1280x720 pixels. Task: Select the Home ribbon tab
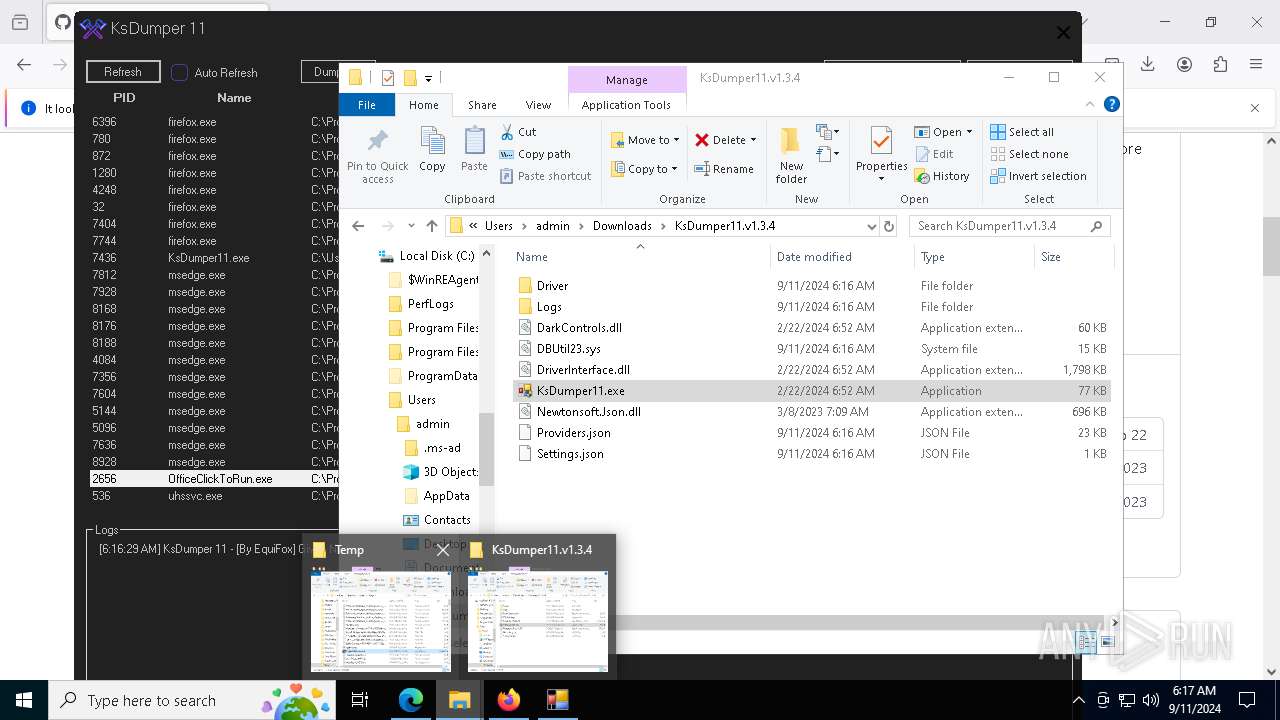423,105
